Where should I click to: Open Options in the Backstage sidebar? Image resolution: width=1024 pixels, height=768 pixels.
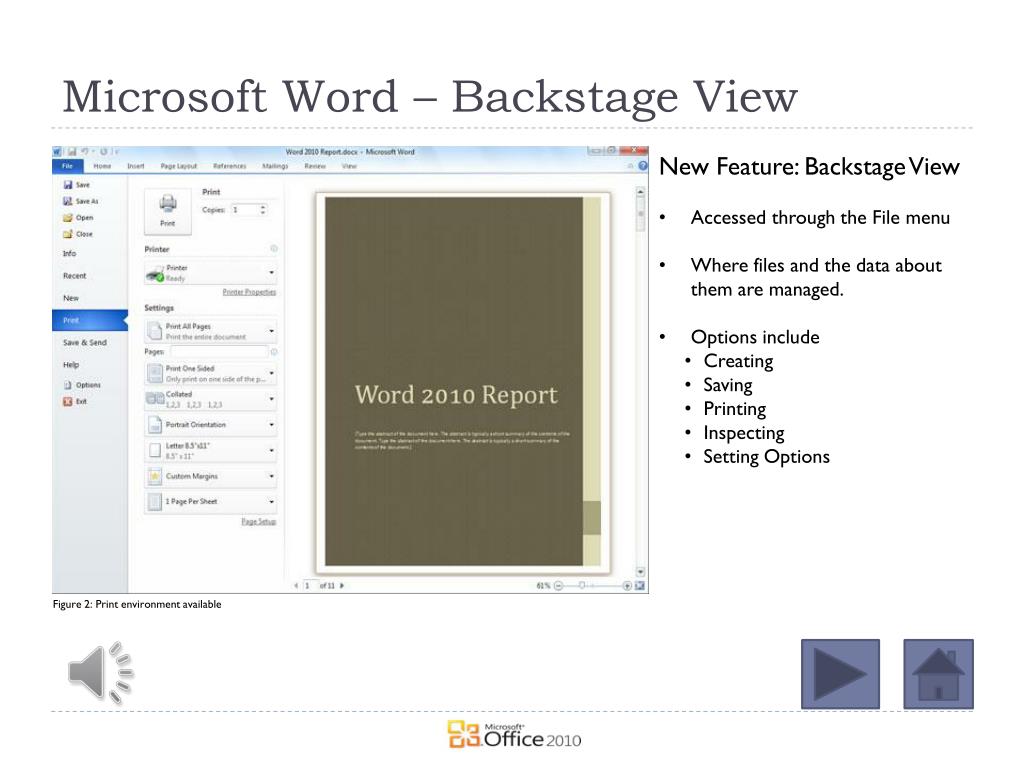click(x=82, y=385)
